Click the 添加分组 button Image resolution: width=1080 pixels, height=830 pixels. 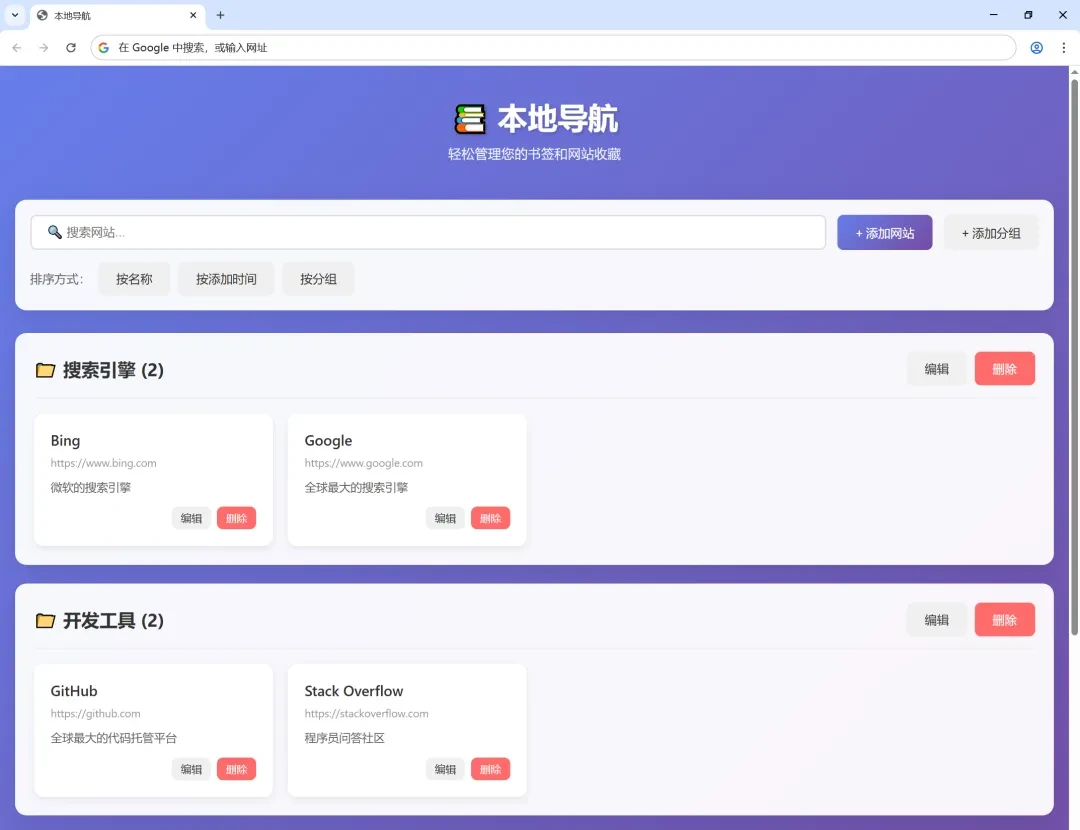coord(990,233)
